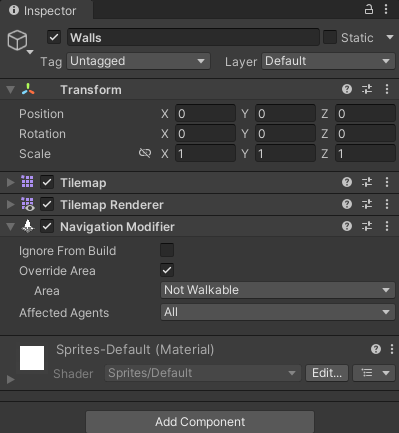
Task: Open Tilemap Renderer help question mark
Action: coord(347,204)
